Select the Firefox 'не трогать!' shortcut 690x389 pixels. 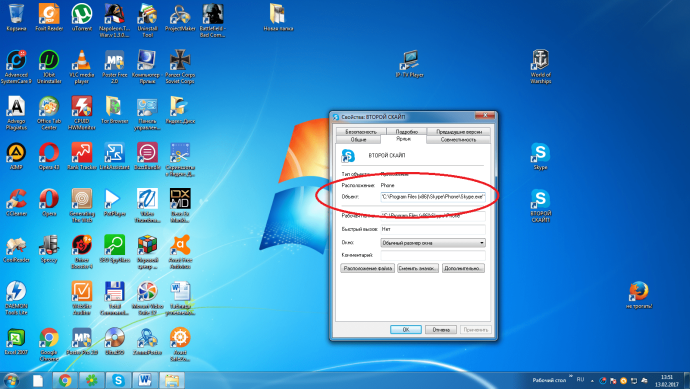pyautogui.click(x=639, y=295)
